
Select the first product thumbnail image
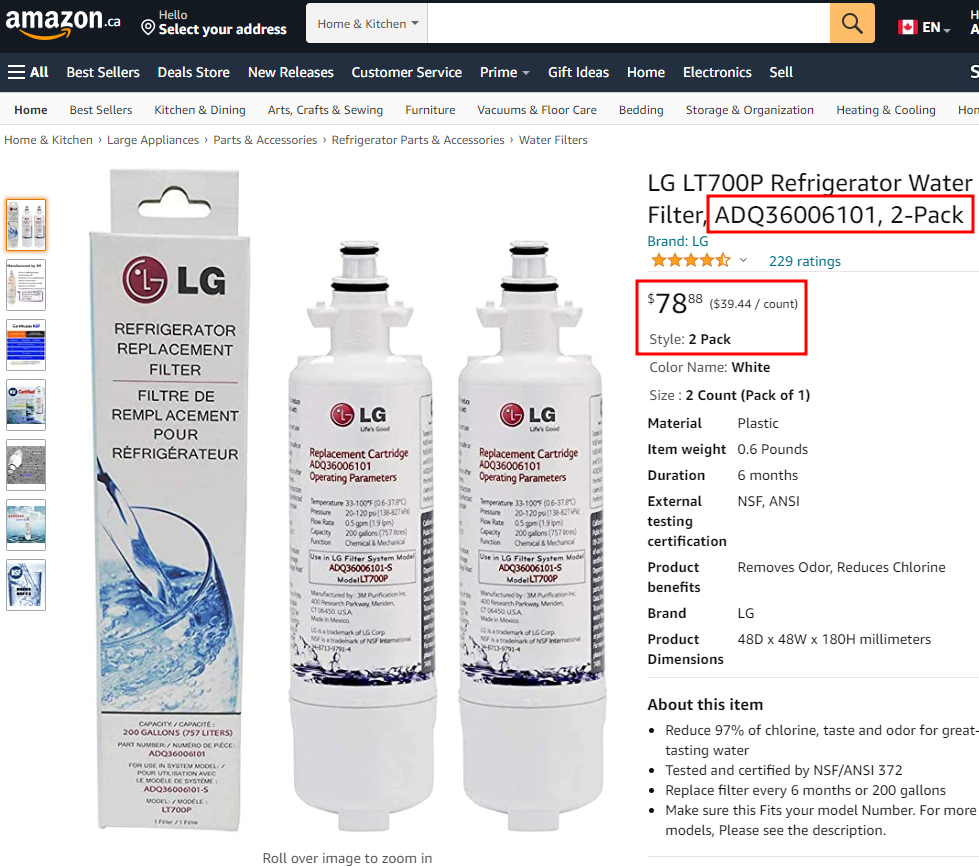26,225
